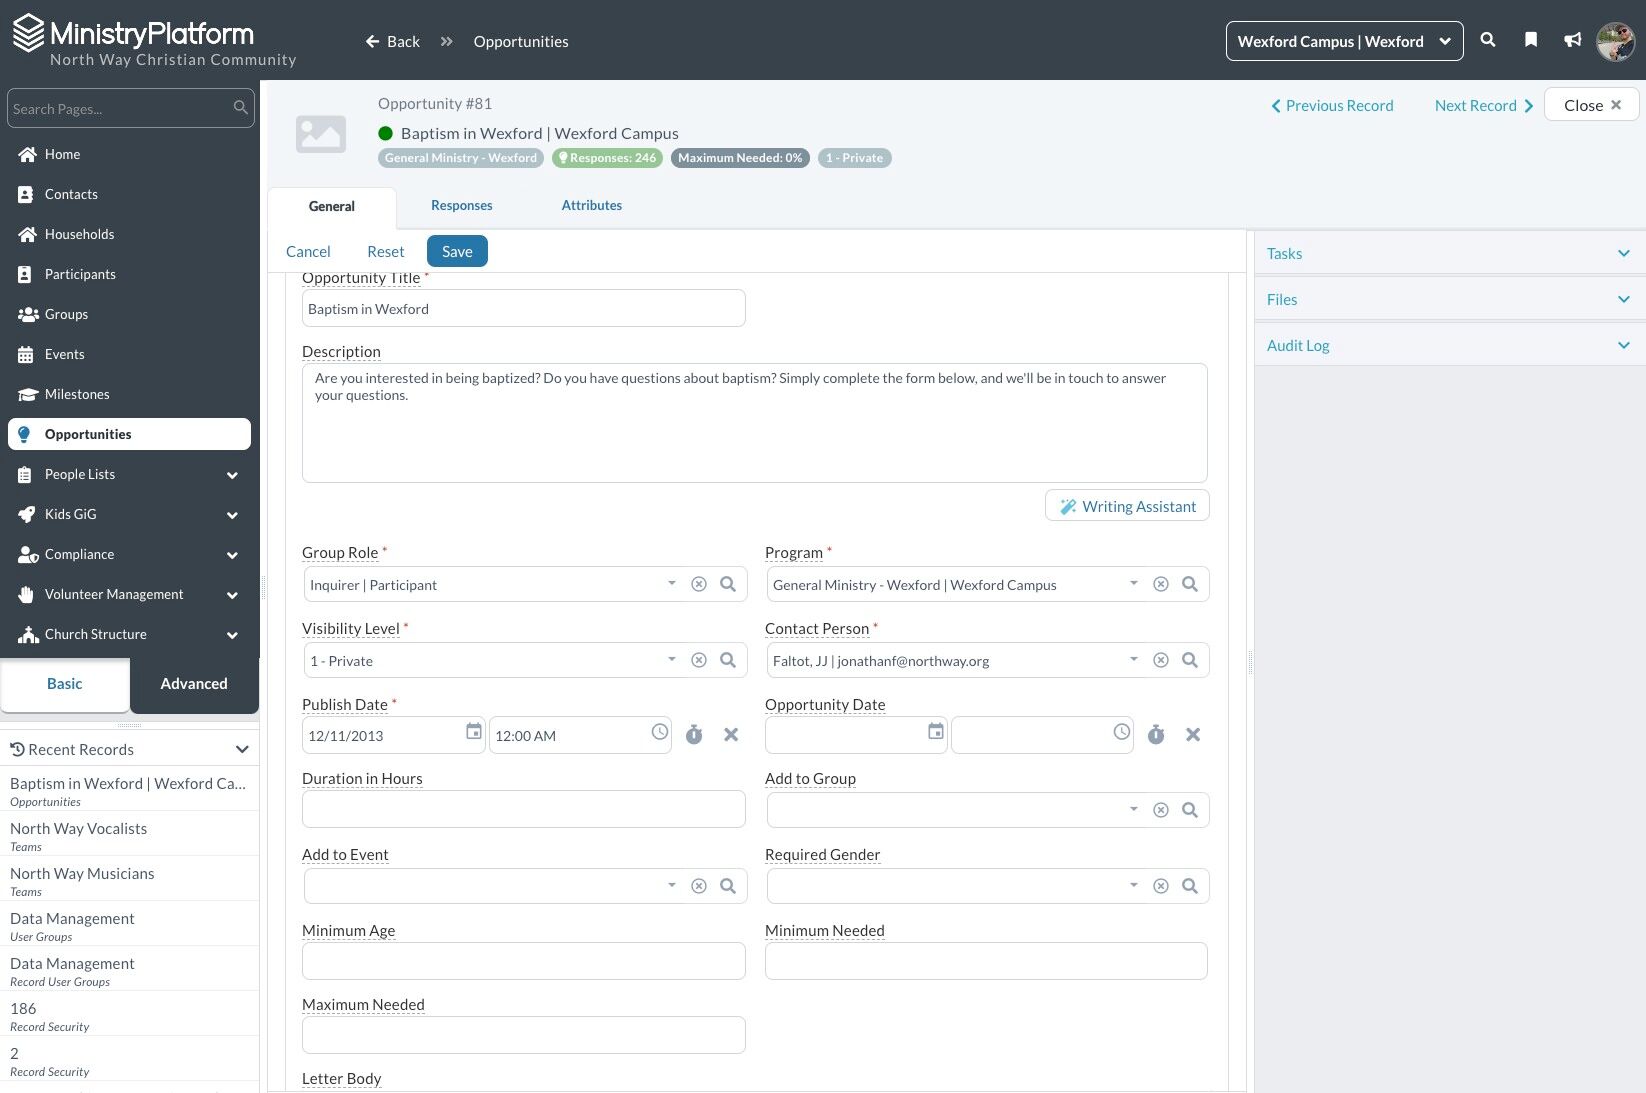Switch to the Attributes tab
The width and height of the screenshot is (1646, 1093).
click(591, 205)
